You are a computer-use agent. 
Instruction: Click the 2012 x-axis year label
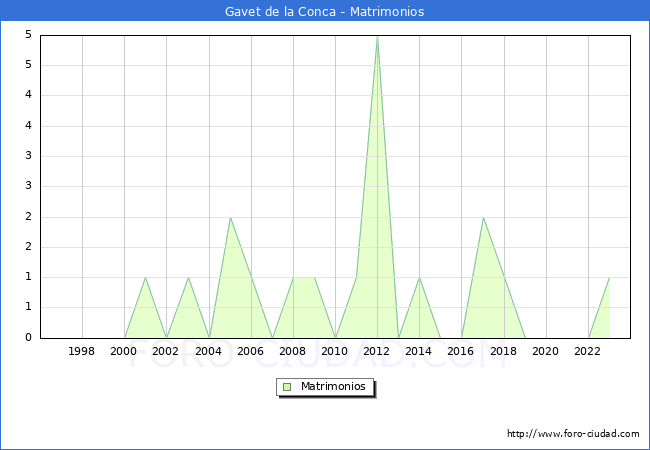(x=377, y=351)
